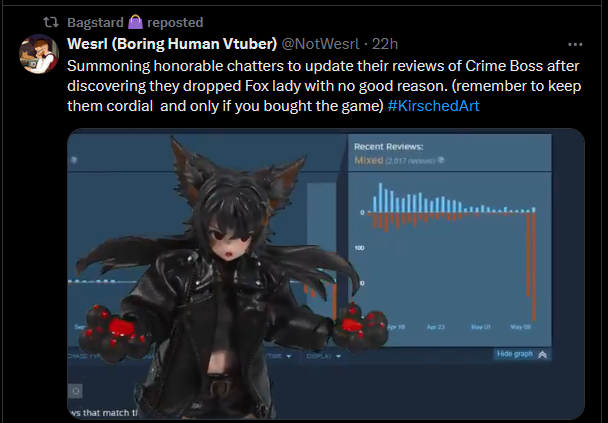
Task: Open Wesrl (Boring Human Vtuber) display name
Action: 172,44
